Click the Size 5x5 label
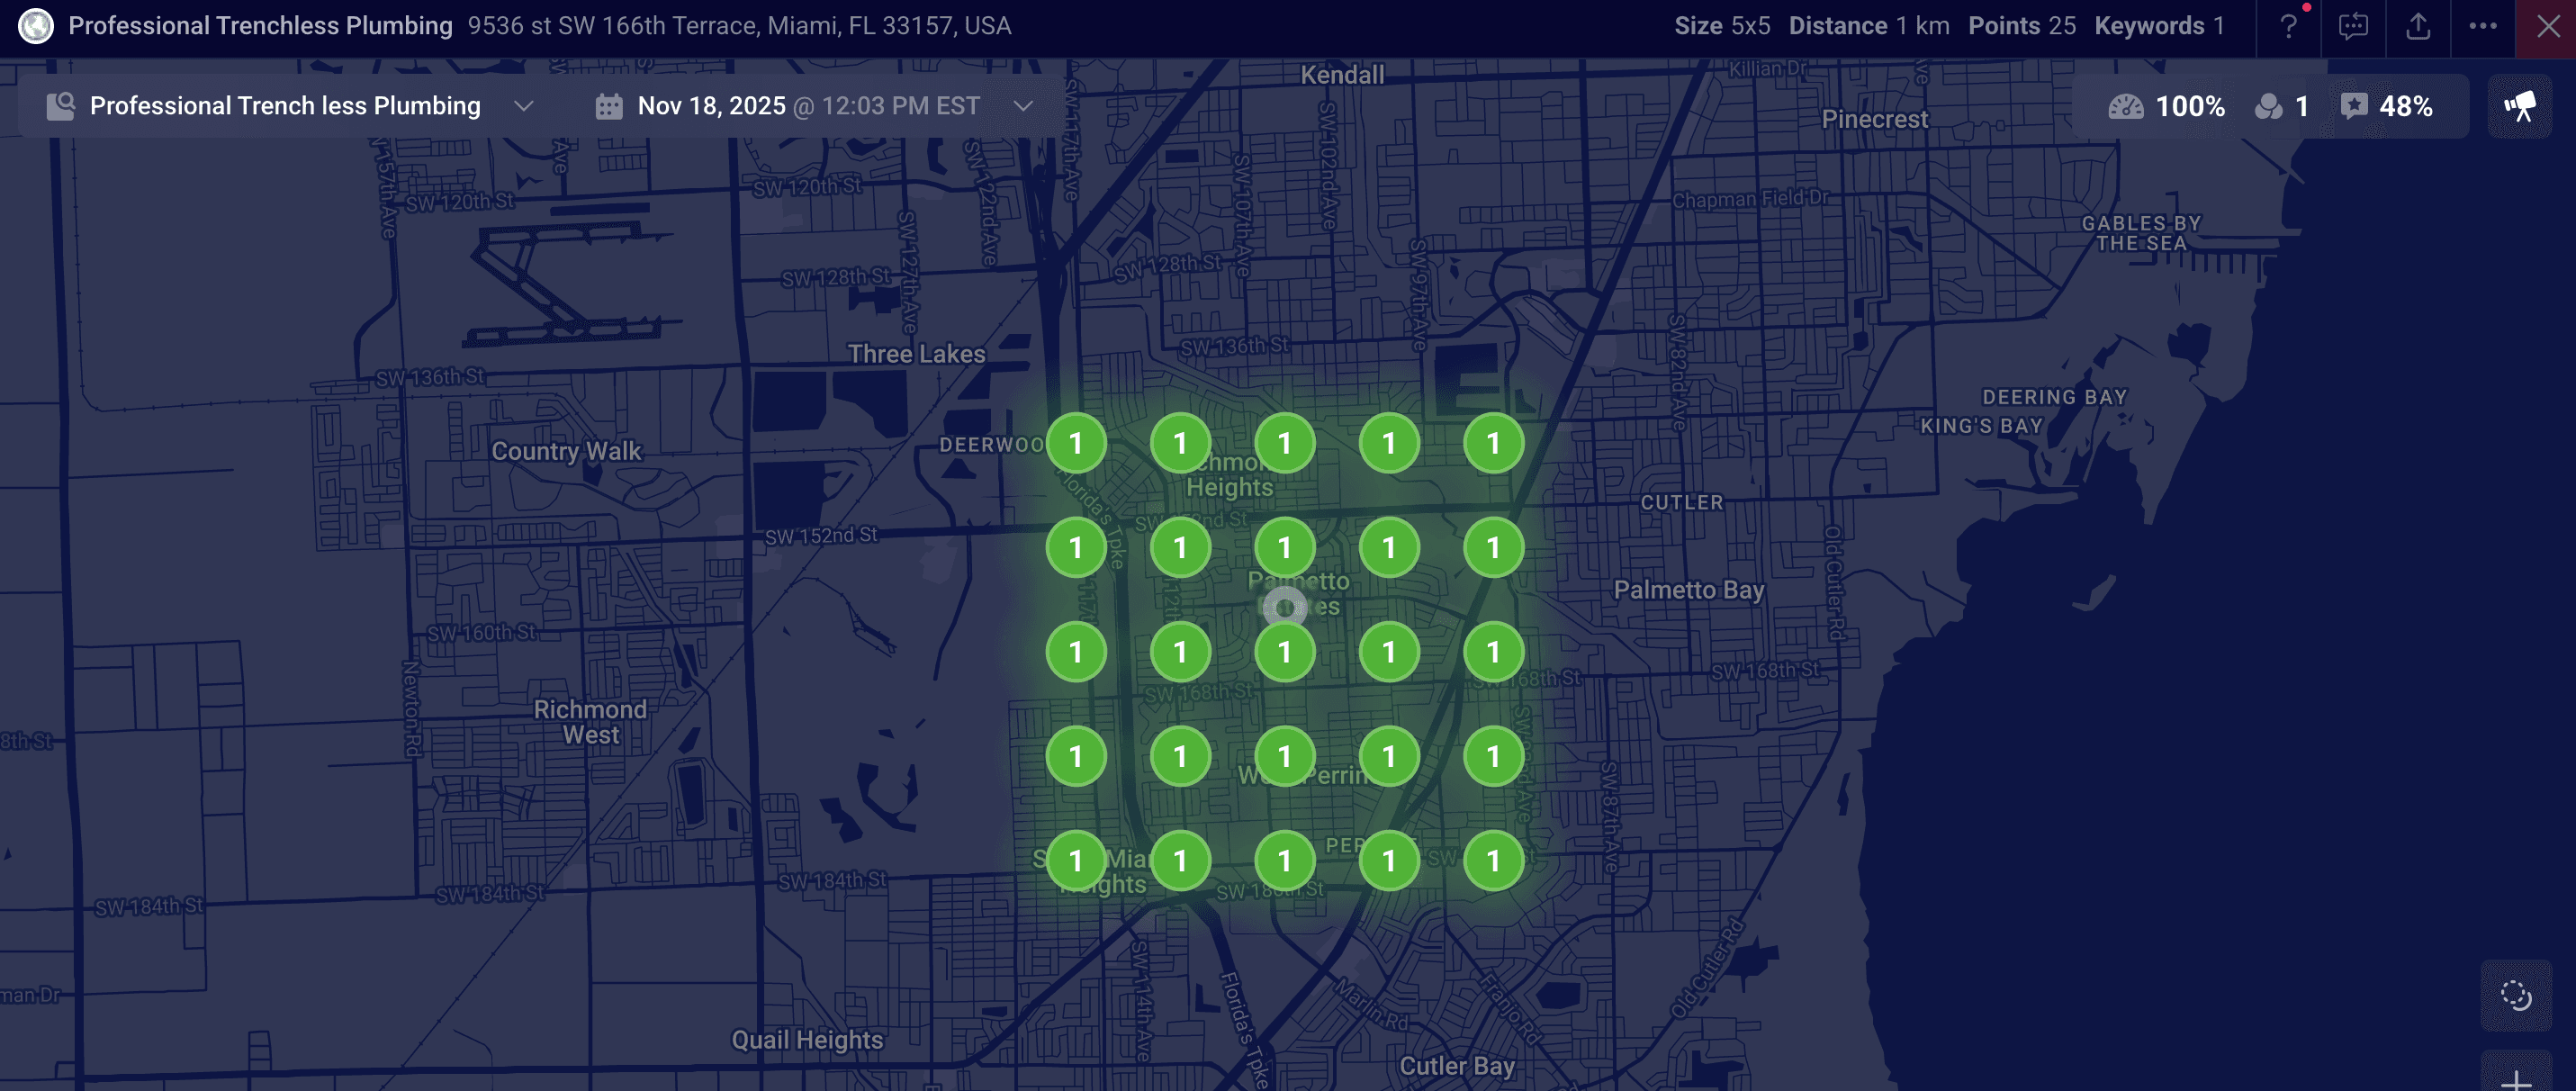The image size is (2576, 1091). [1722, 26]
